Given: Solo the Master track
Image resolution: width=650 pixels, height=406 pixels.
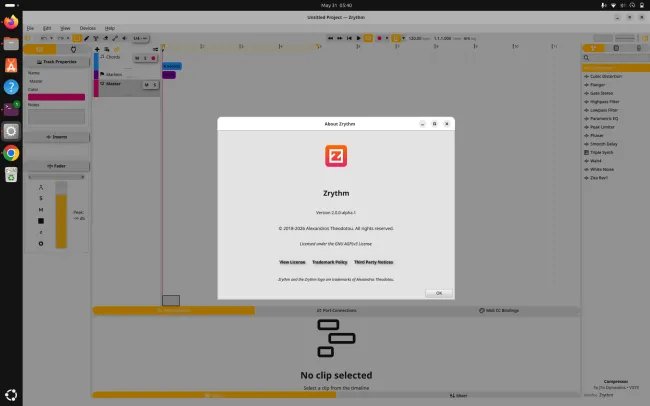Looking at the screenshot, I should tap(155, 85).
